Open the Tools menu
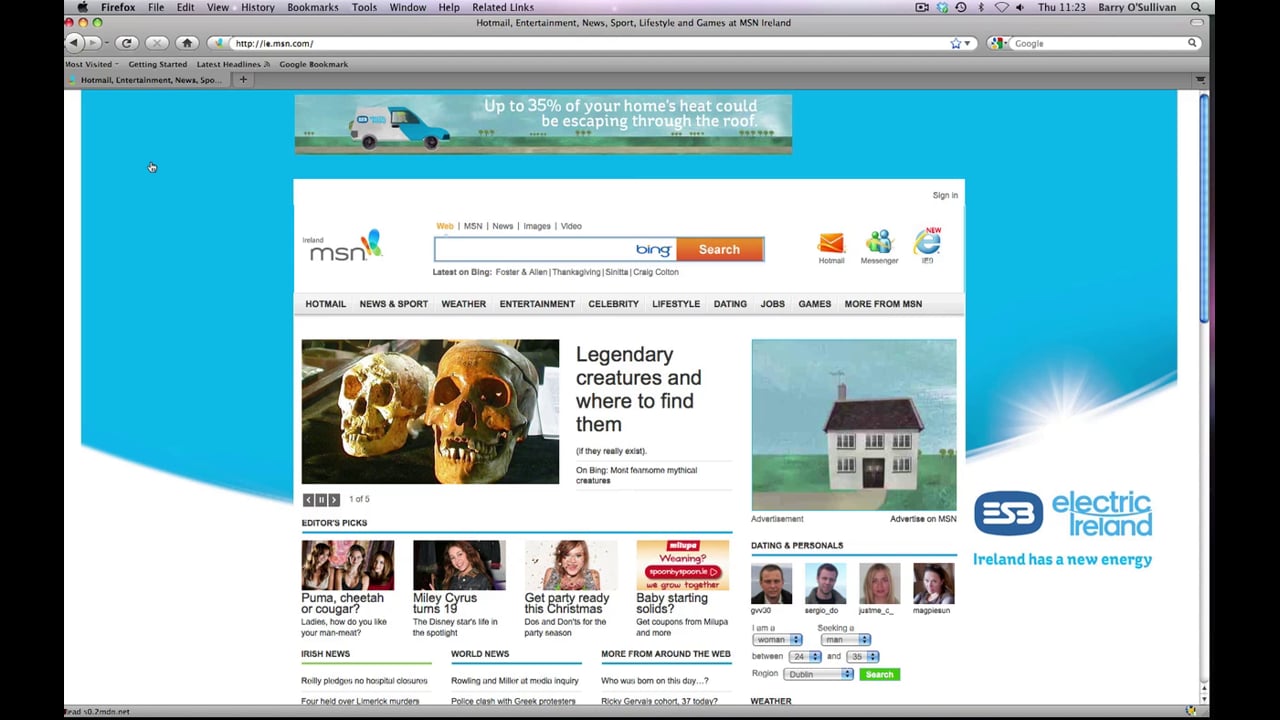The height and width of the screenshot is (720, 1280). 364,7
